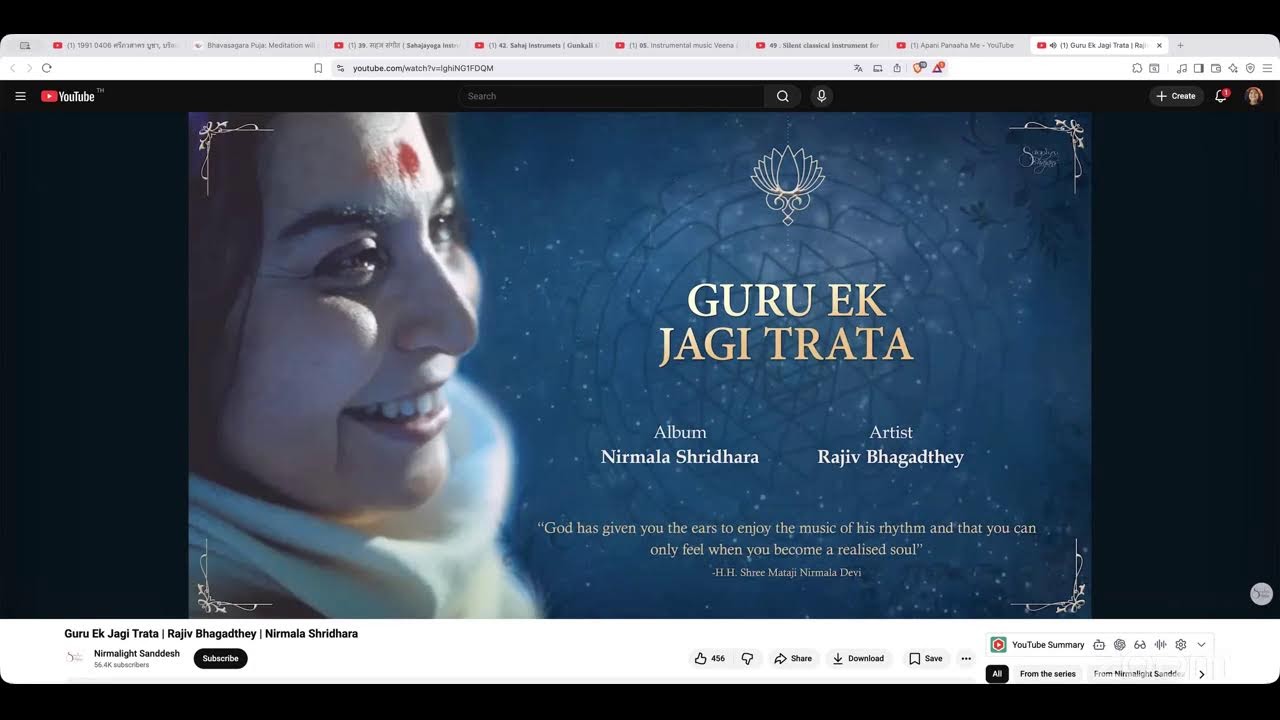
Task: Bookmark this page in address bar
Action: click(x=318, y=68)
